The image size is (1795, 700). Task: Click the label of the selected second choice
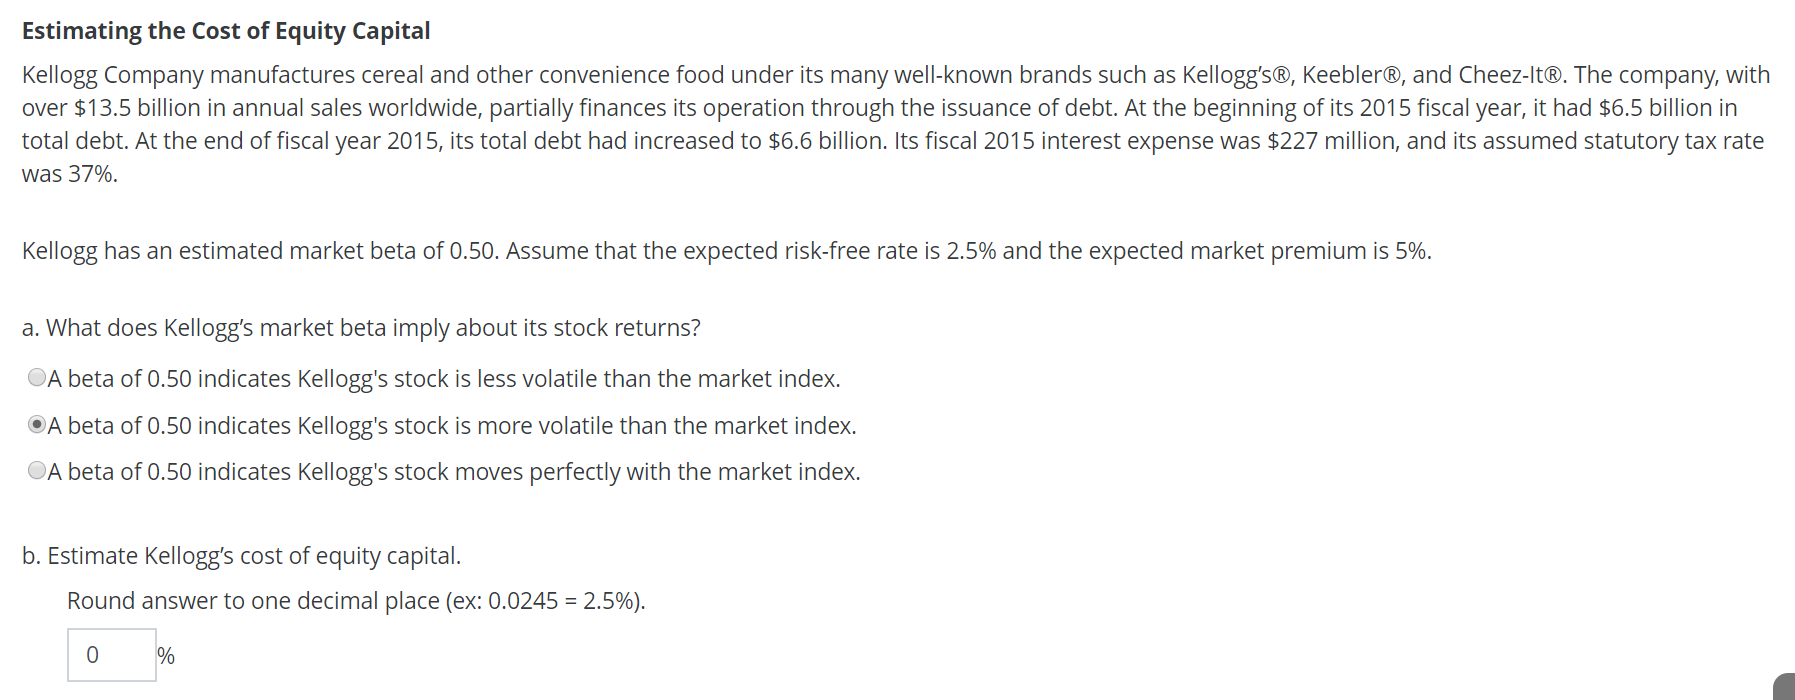tap(452, 424)
